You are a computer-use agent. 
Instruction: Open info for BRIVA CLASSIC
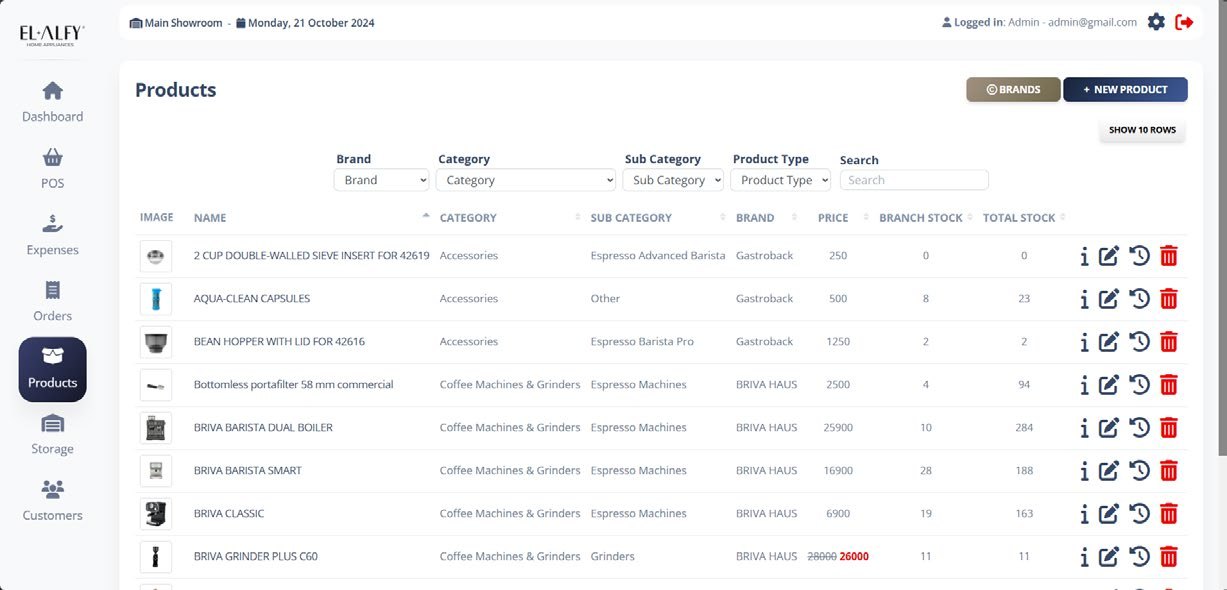coord(1084,514)
